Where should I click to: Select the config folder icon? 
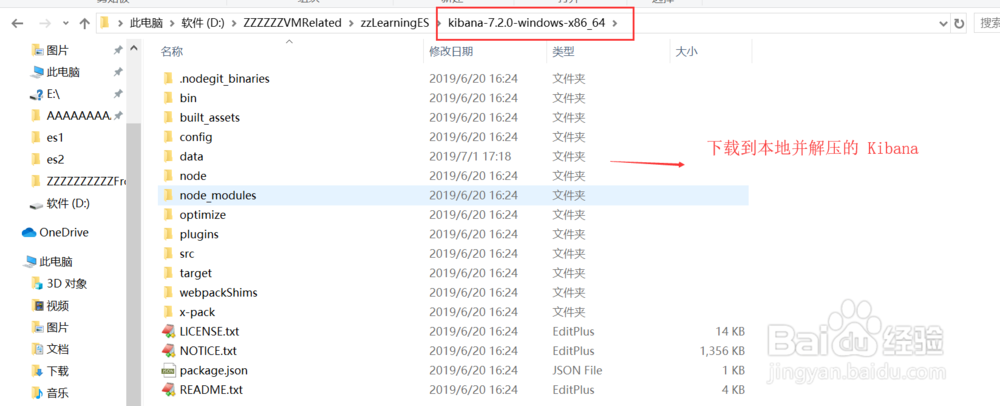tap(168, 136)
